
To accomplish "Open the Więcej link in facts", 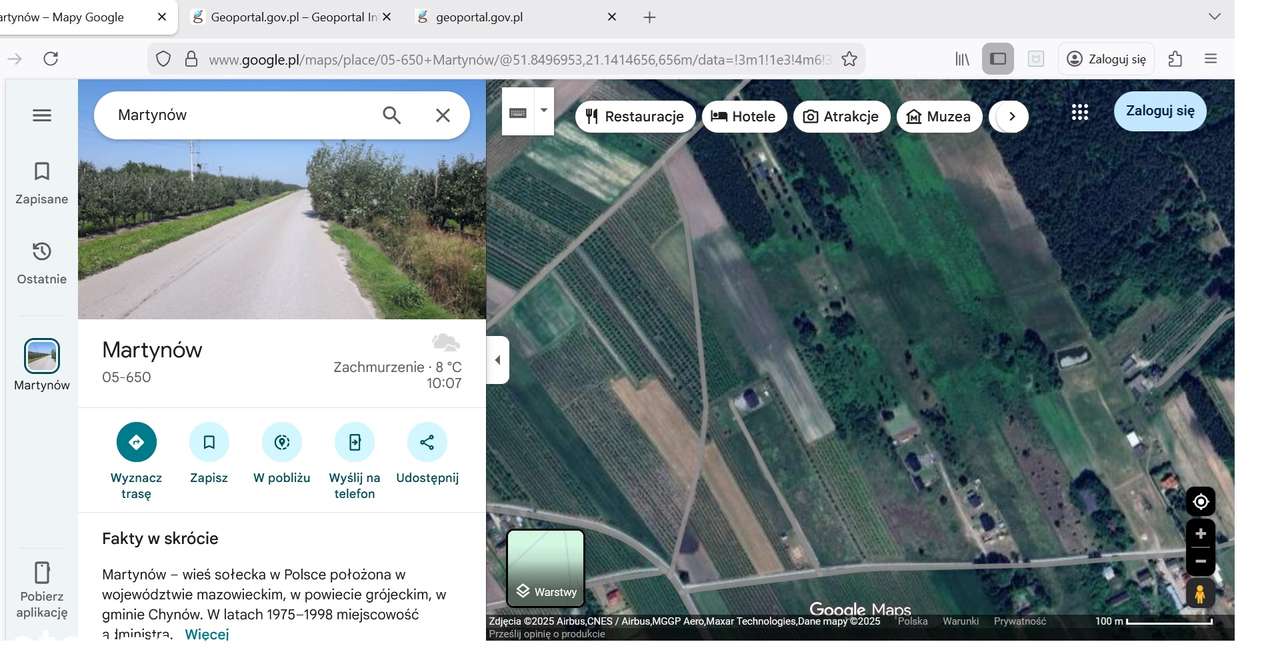I will 207,634.
